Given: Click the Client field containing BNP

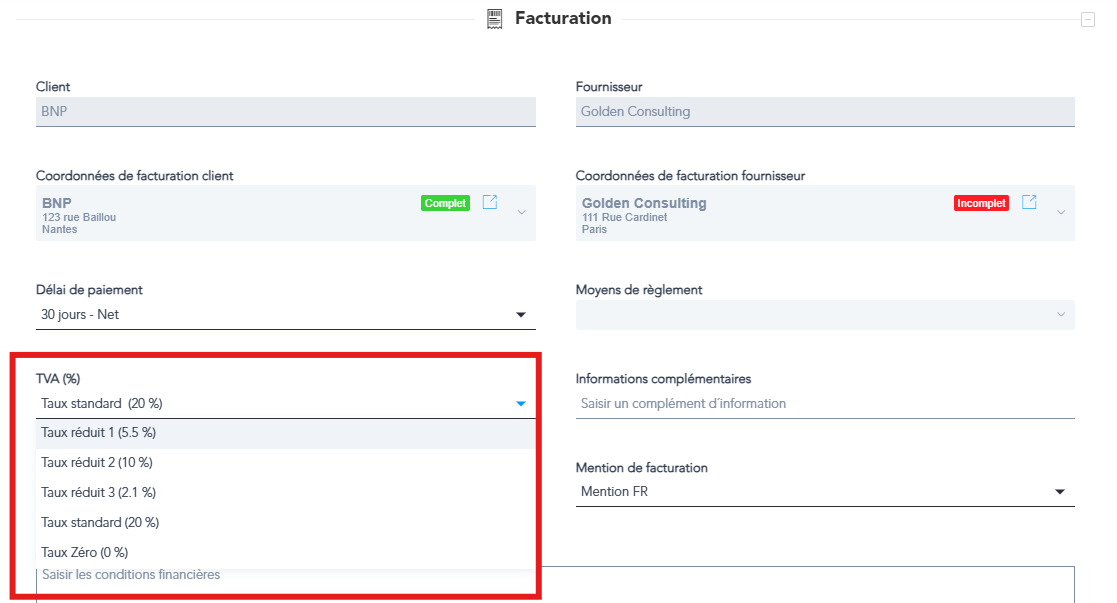Looking at the screenshot, I should click(285, 112).
